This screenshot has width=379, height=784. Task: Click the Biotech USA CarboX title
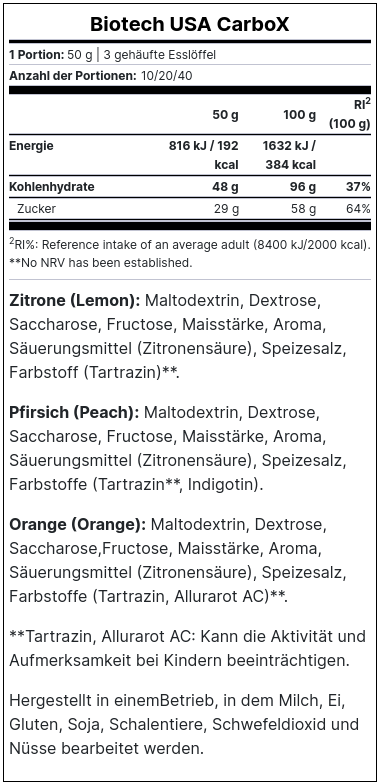[x=190, y=24]
